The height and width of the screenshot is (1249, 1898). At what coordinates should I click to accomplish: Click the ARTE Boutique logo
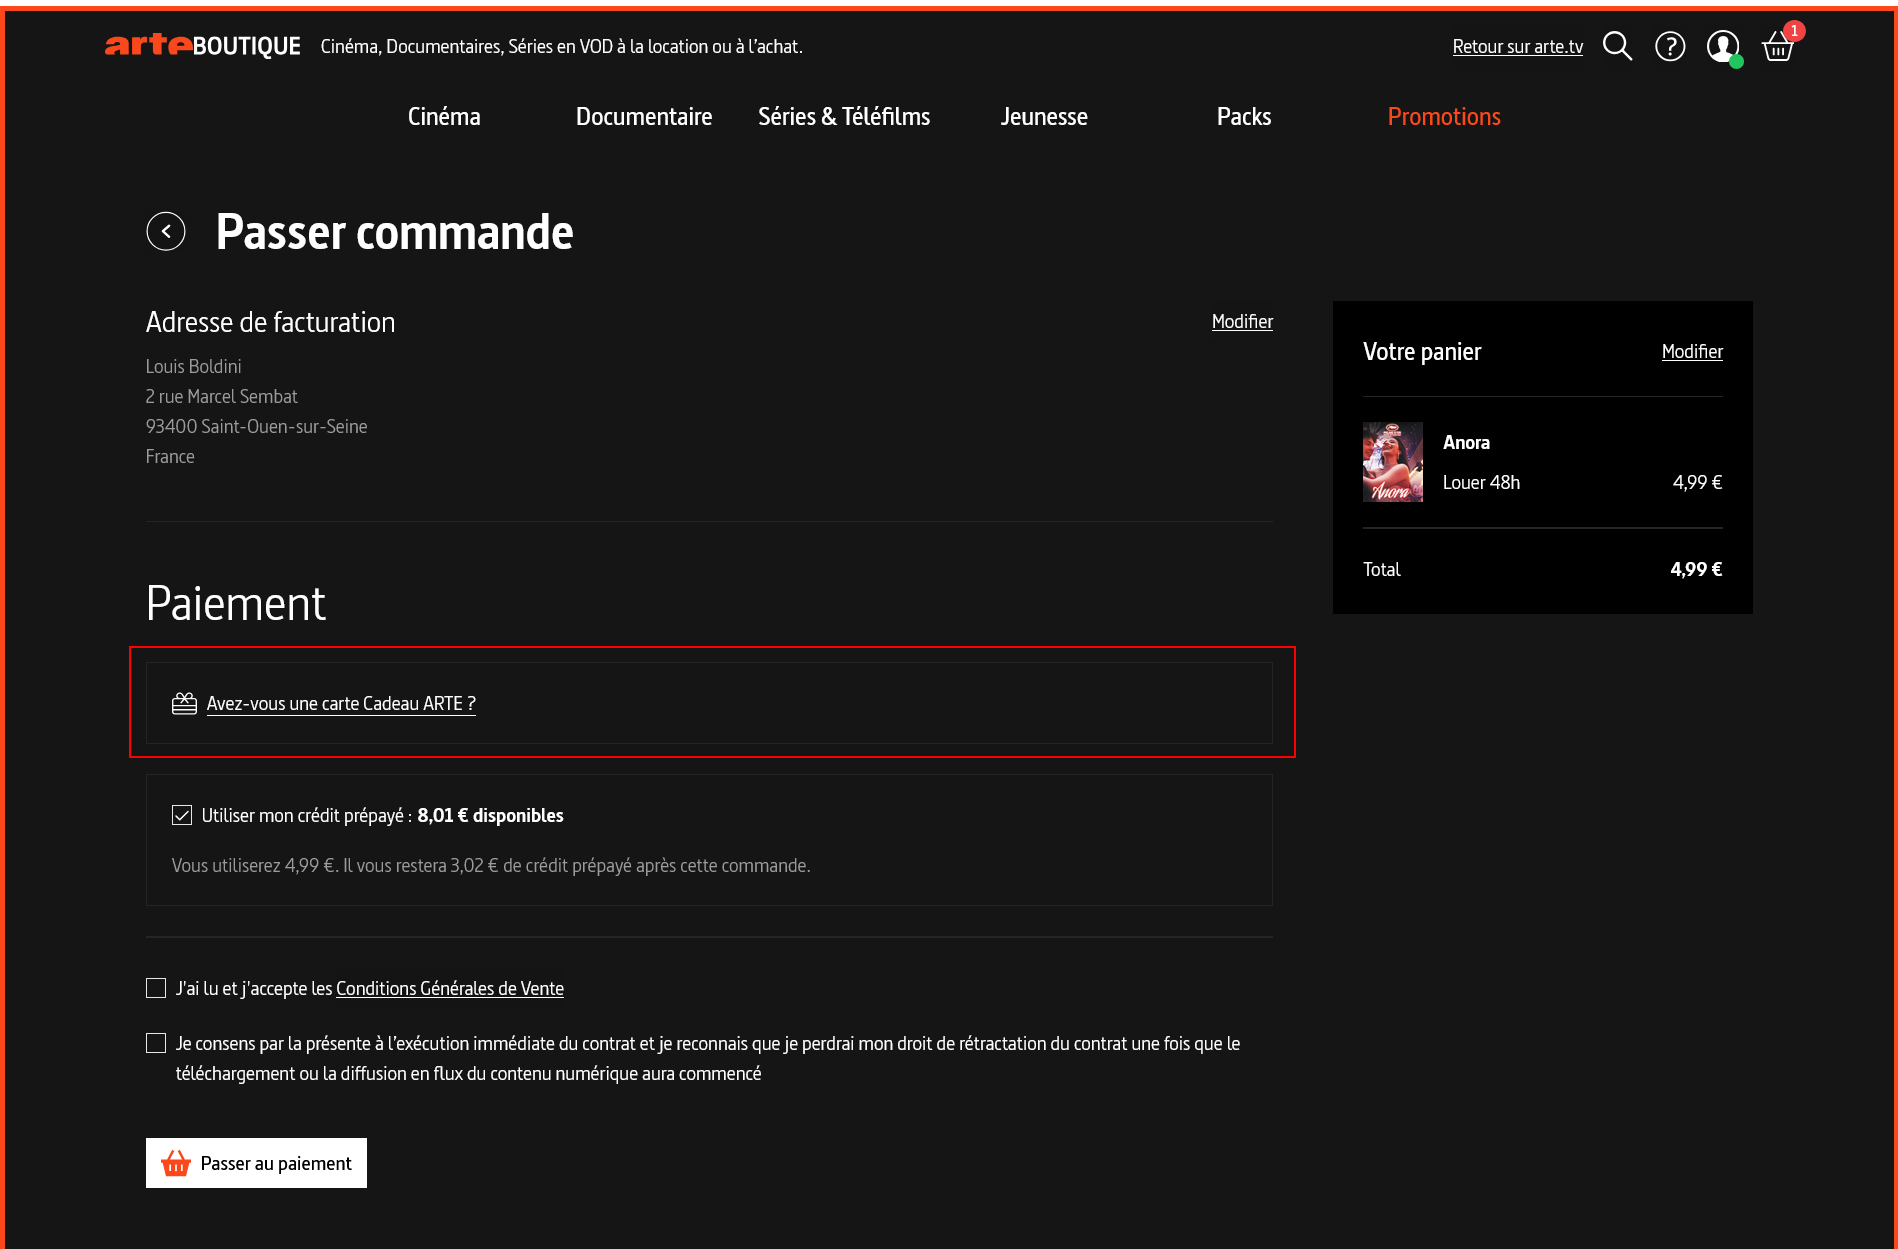(x=202, y=46)
